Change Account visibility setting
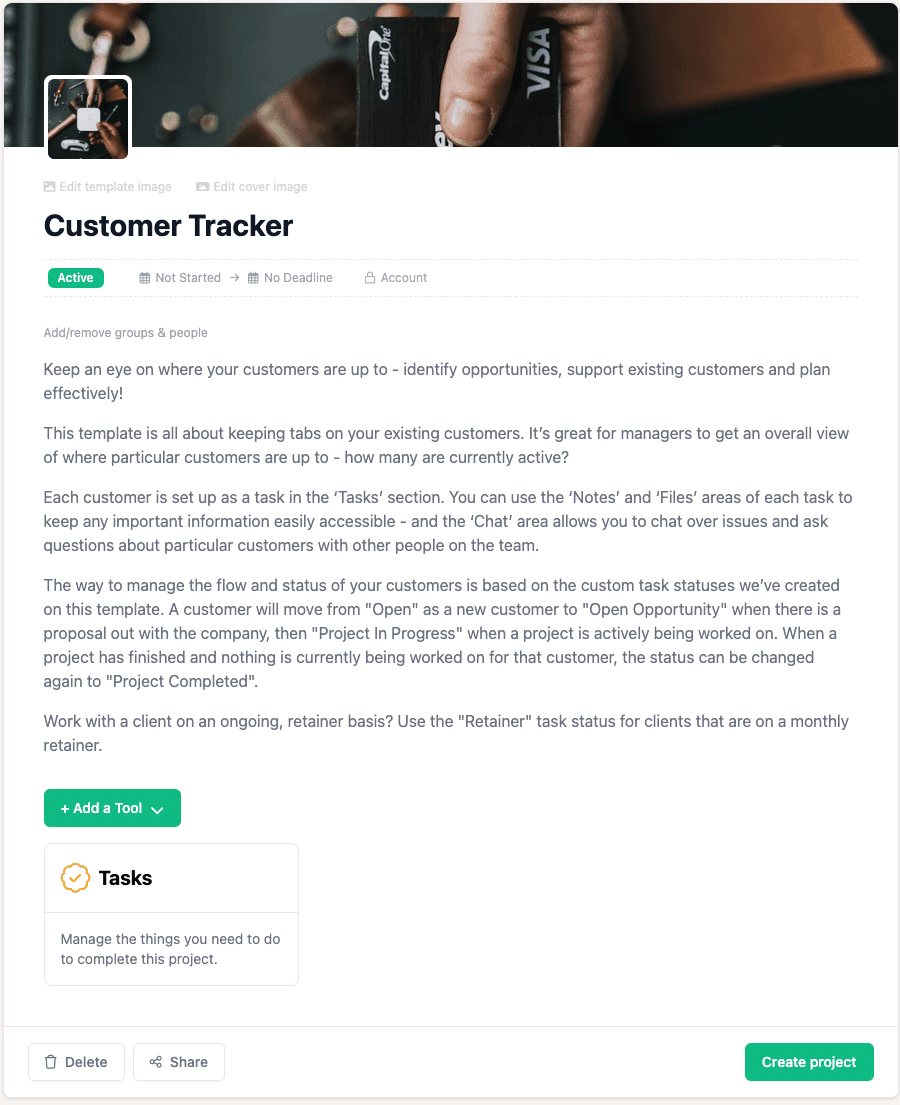 click(x=403, y=277)
